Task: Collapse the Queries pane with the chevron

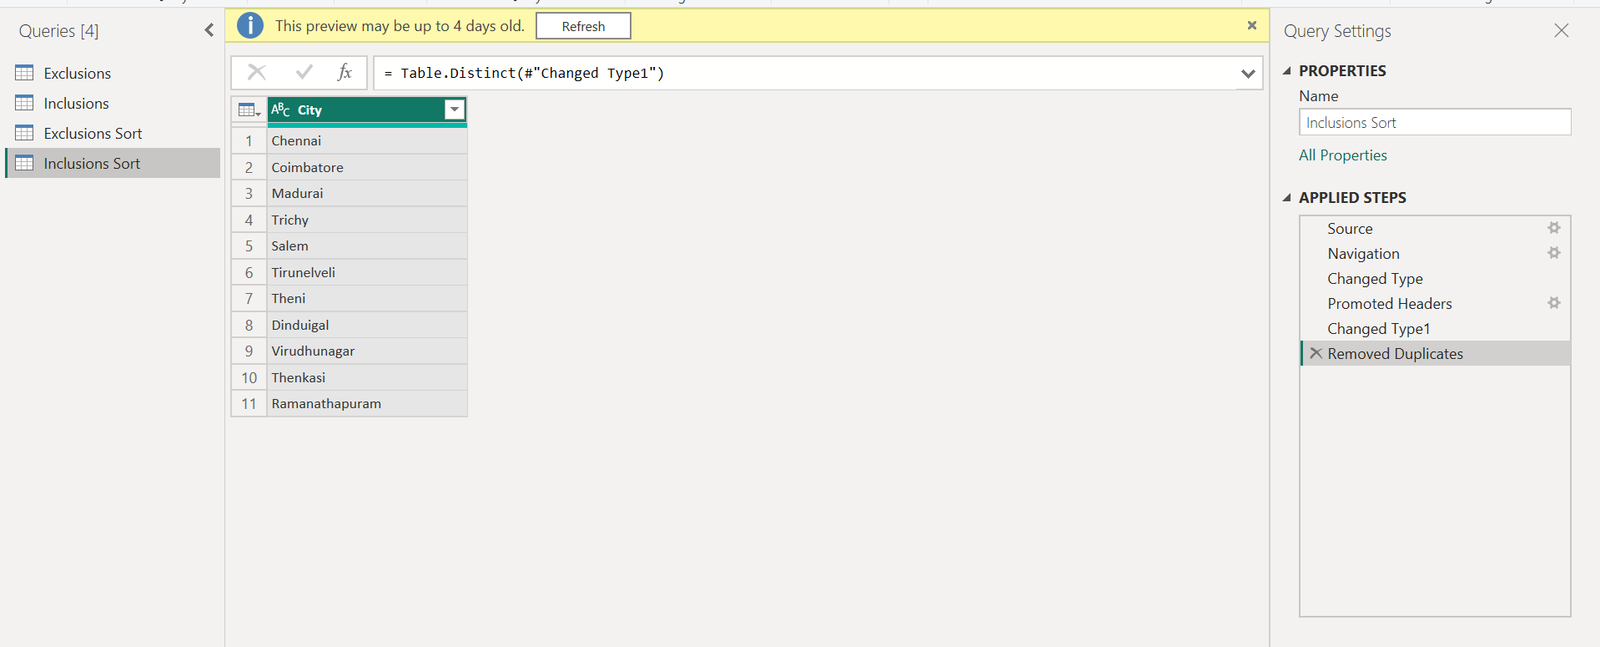Action: click(209, 31)
